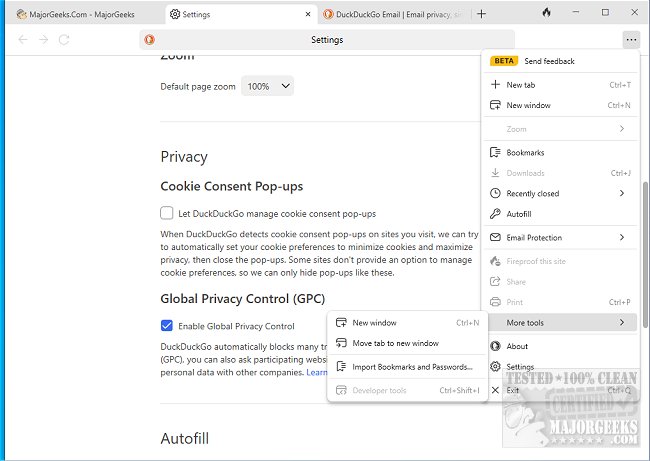Disable the Global Privacy Control checkbox

click(x=167, y=326)
